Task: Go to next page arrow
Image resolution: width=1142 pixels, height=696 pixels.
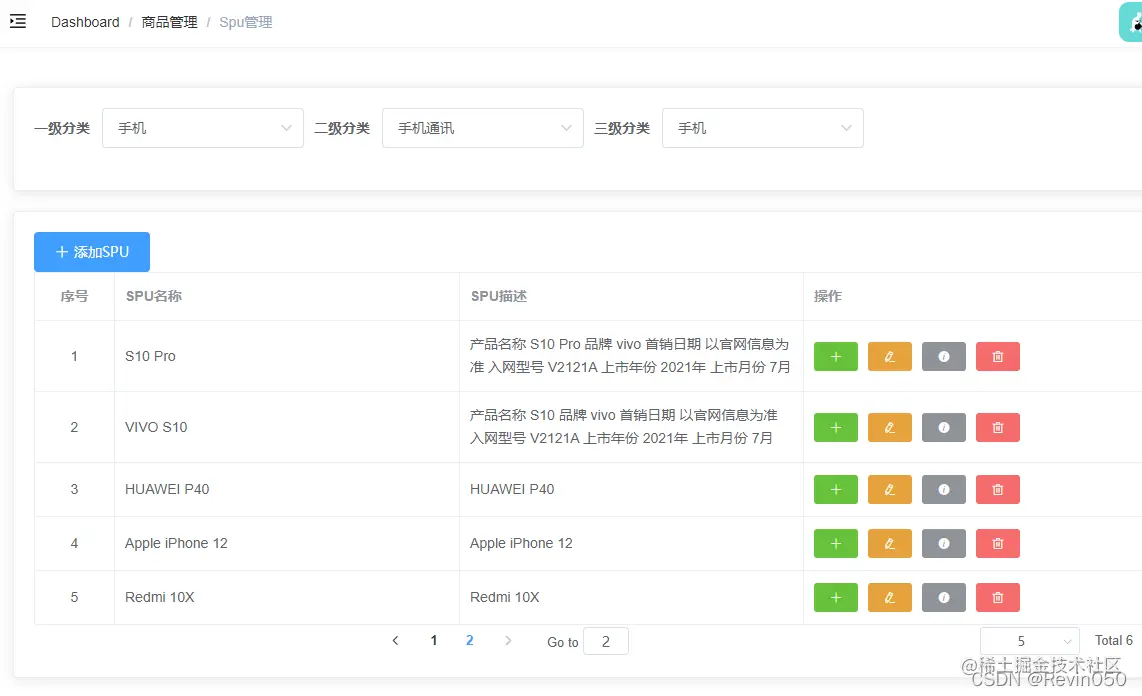Action: coord(508,641)
